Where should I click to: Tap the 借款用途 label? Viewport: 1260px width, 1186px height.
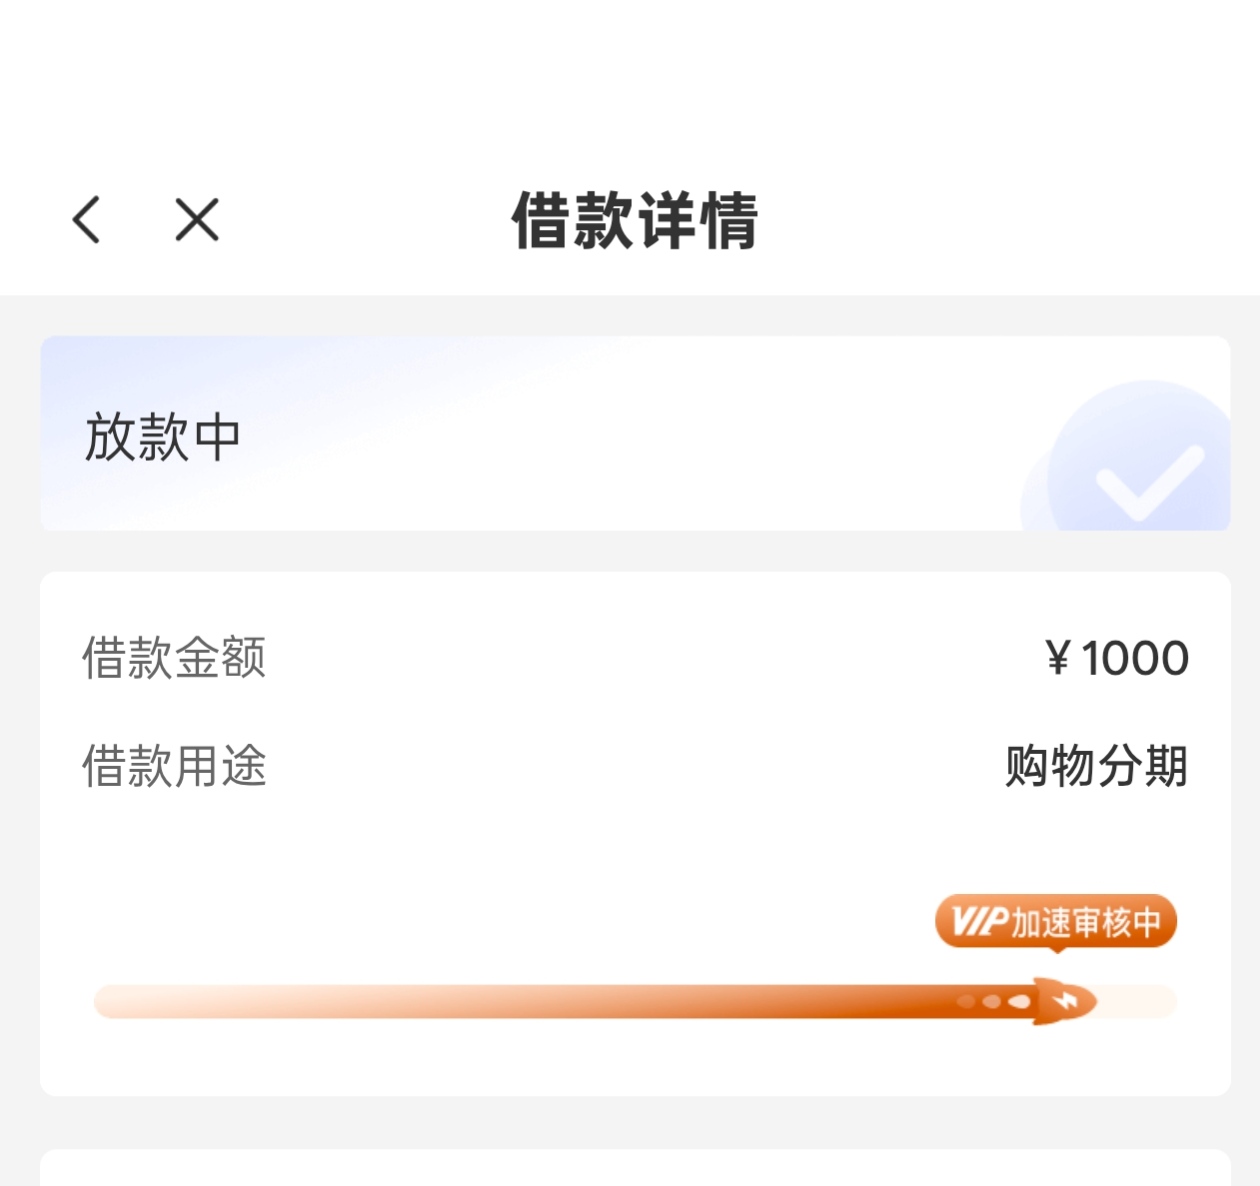coord(174,766)
